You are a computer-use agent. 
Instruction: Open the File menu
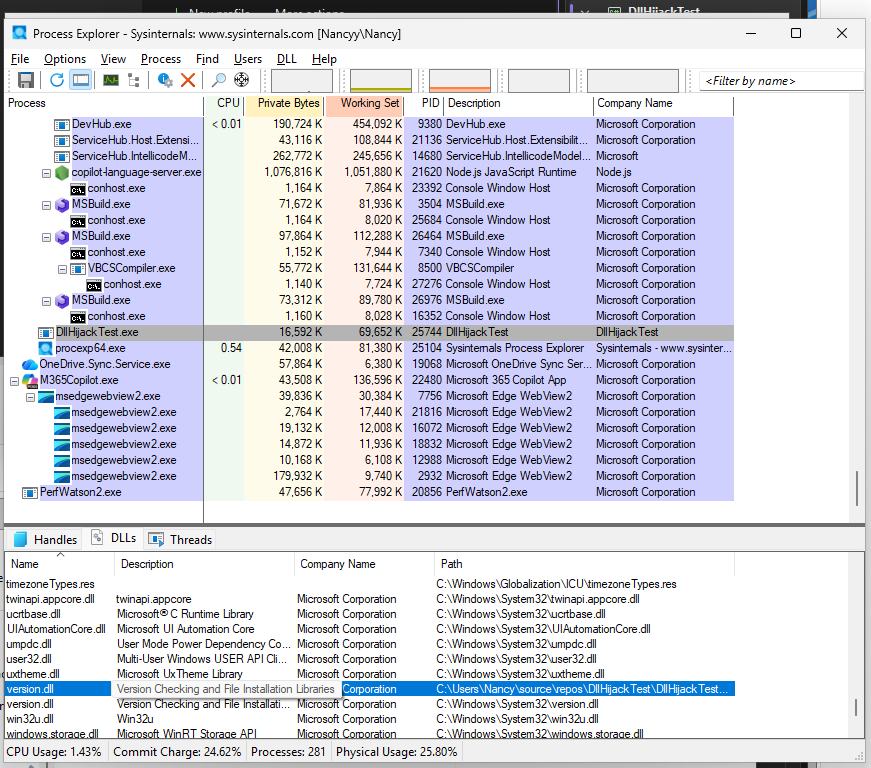pos(20,59)
